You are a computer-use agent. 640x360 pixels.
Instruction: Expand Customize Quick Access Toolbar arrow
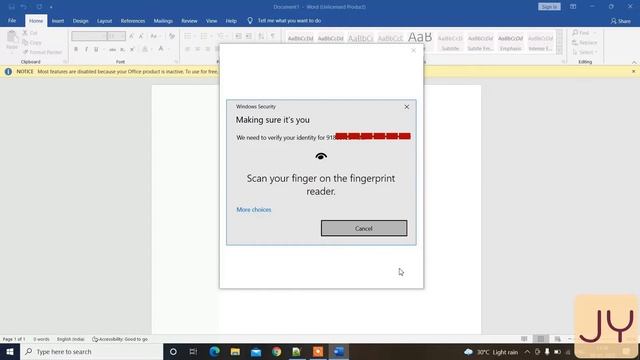pos(51,7)
